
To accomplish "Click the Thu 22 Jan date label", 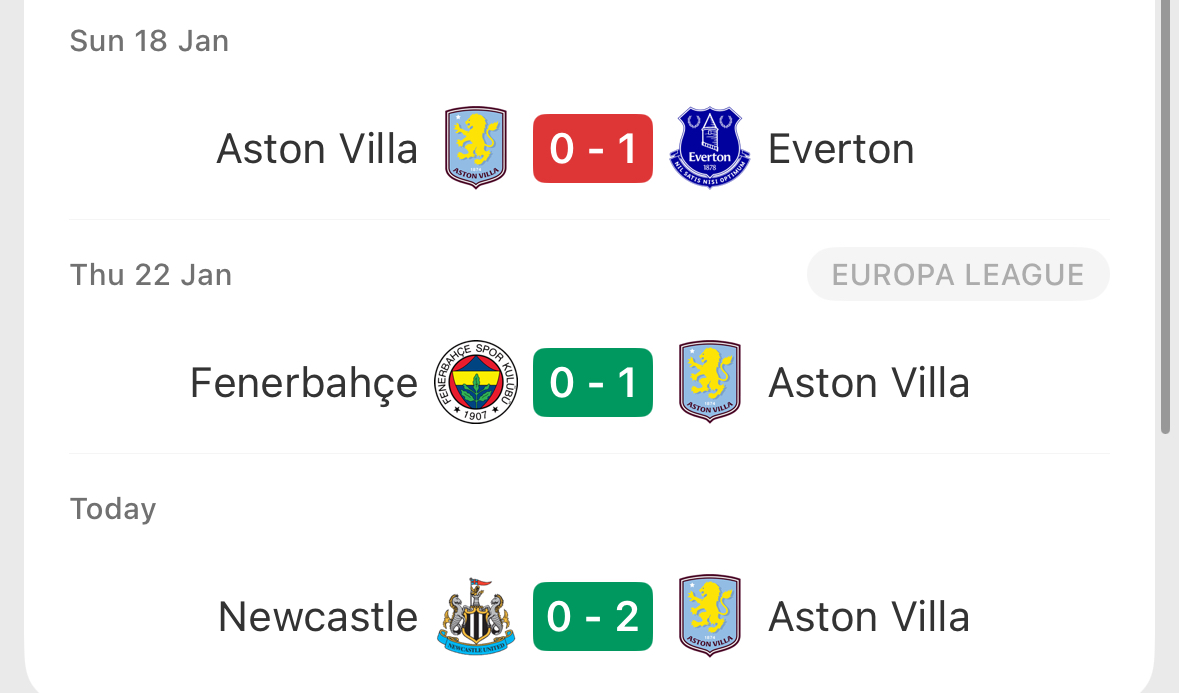I will click(151, 275).
